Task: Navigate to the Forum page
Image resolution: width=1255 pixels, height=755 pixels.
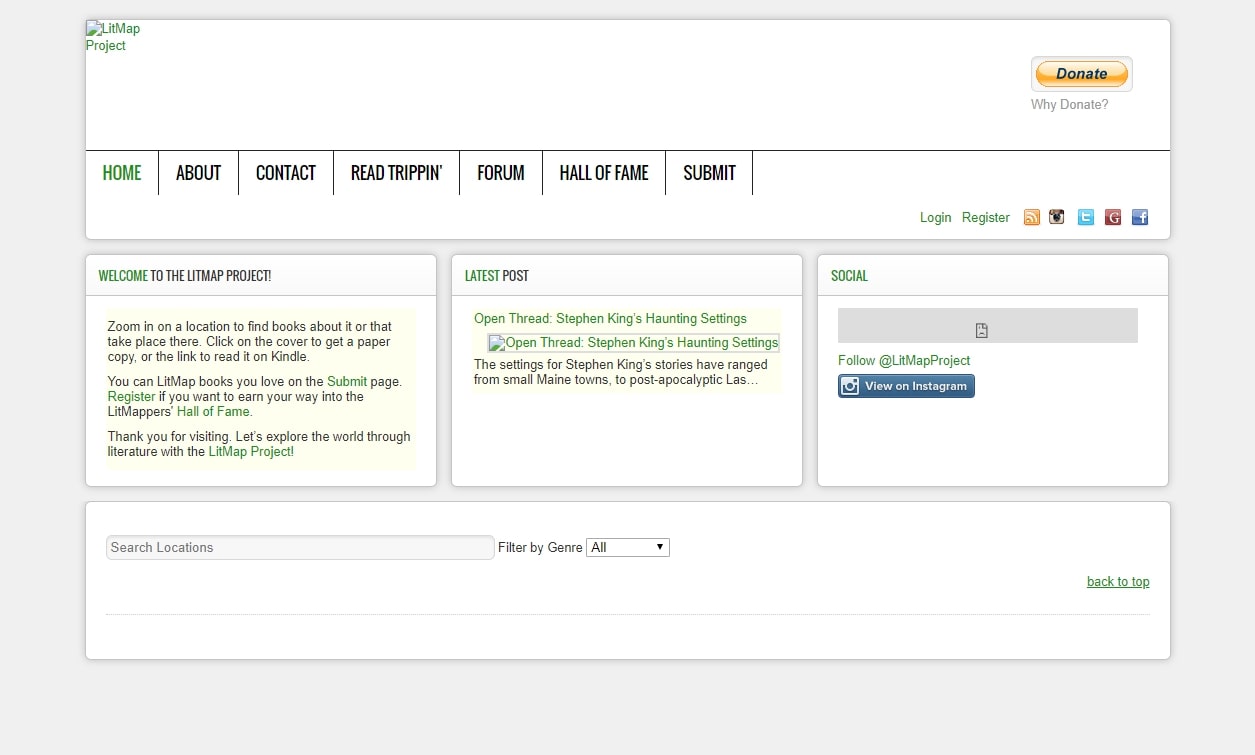Action: (500, 173)
